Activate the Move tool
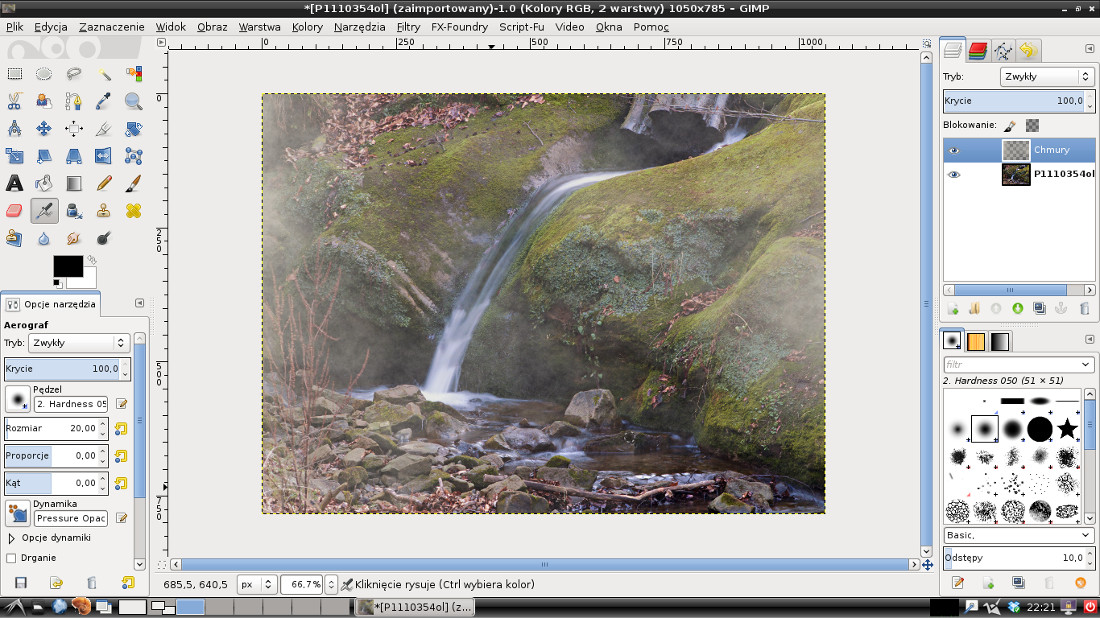This screenshot has width=1100, height=618. [x=44, y=129]
